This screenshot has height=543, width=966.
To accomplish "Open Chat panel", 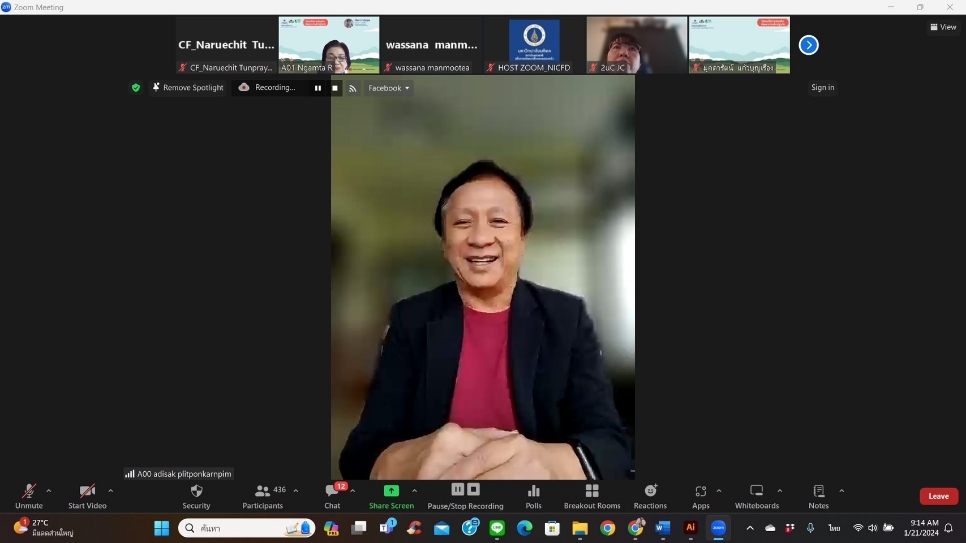I will (x=333, y=496).
